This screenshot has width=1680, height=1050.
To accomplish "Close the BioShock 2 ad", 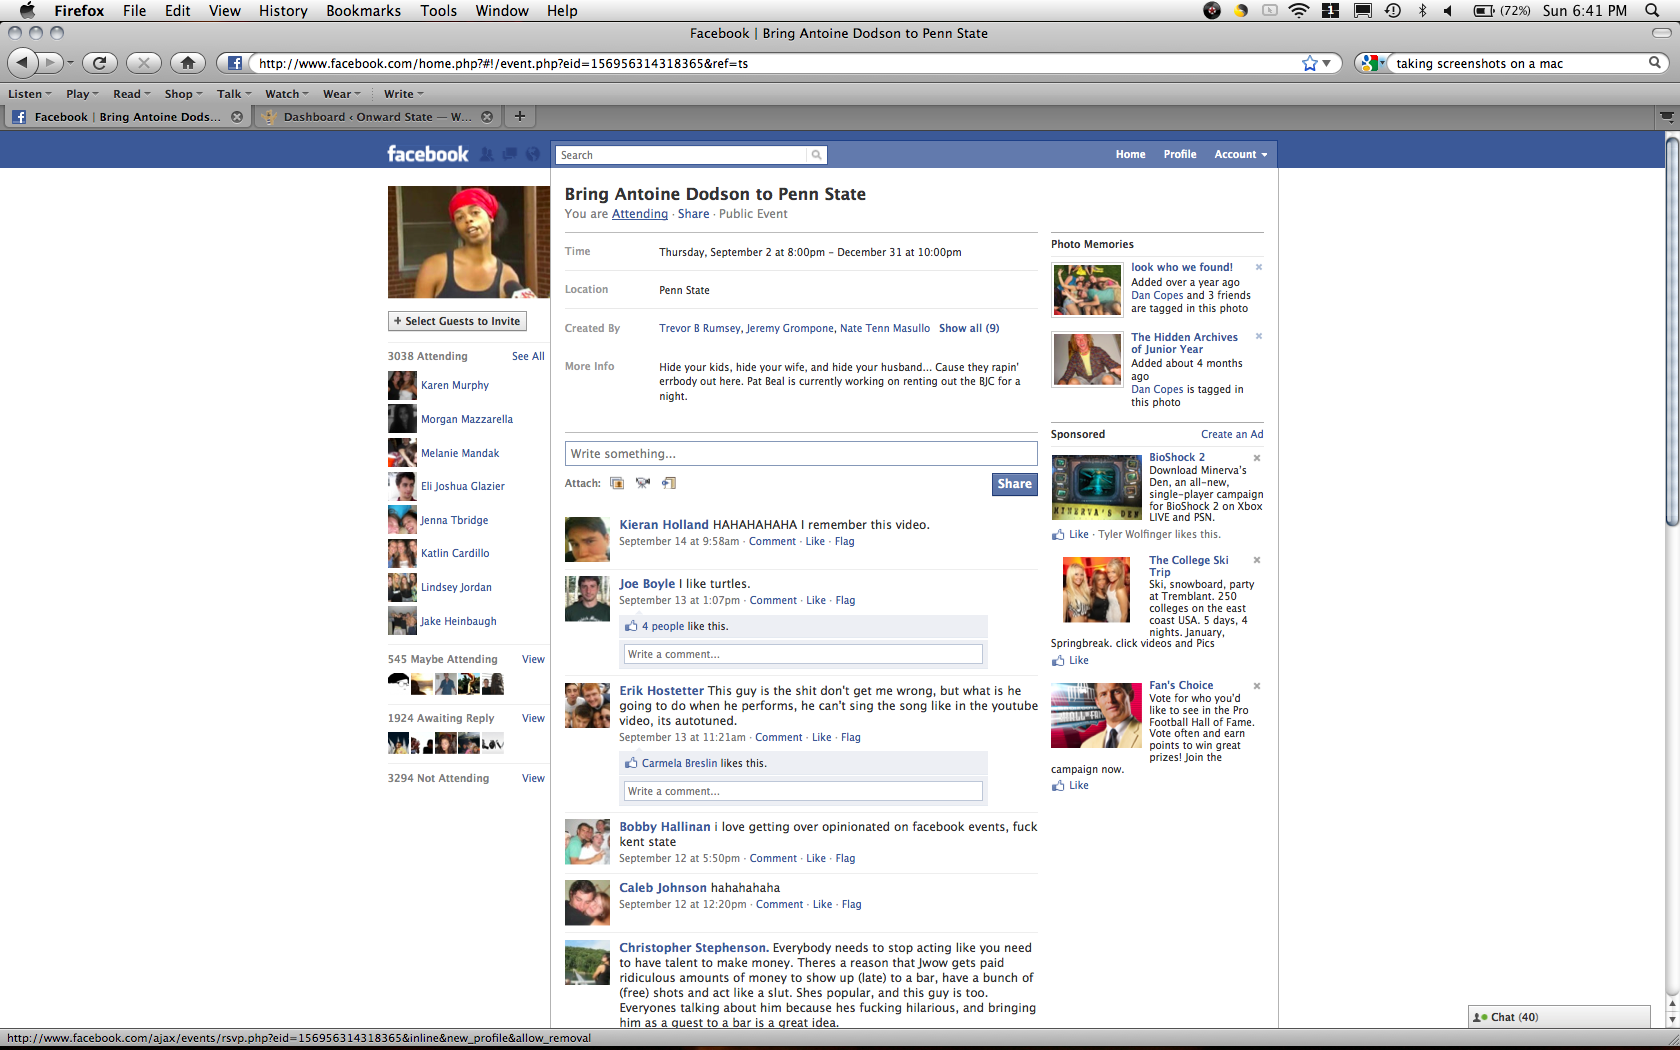I will pyautogui.click(x=1257, y=458).
